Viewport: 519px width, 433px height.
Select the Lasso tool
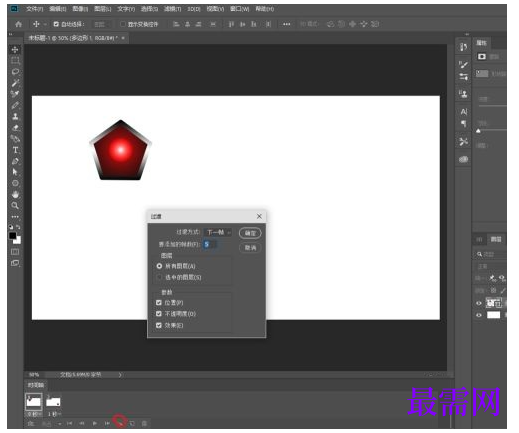[15, 72]
